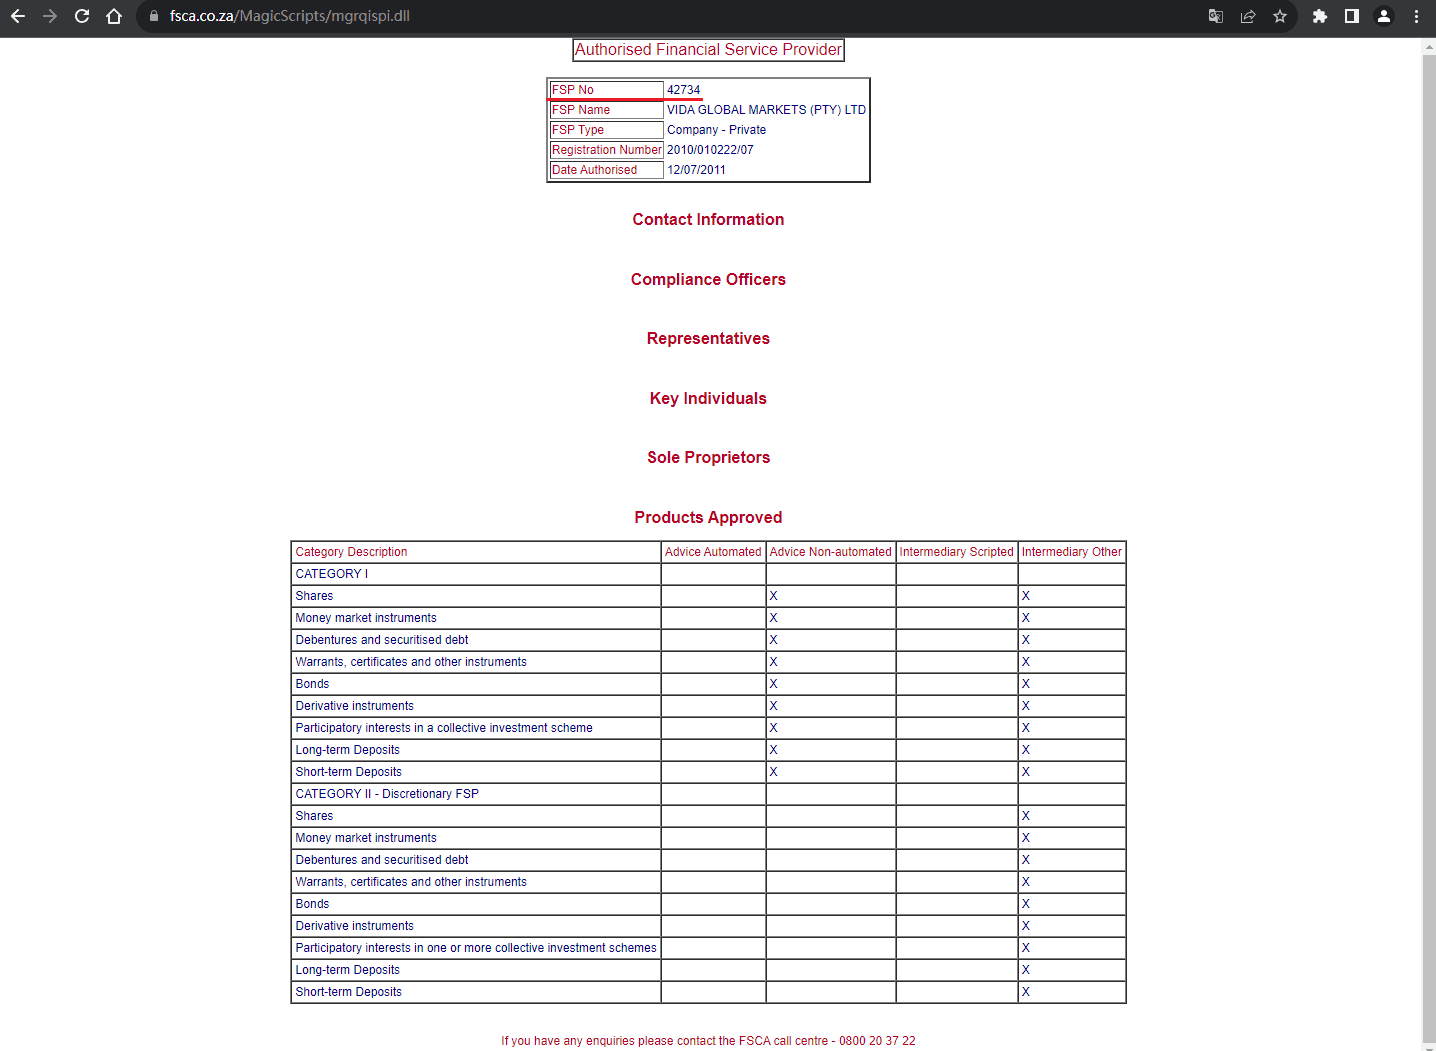1436x1051 pixels.
Task: Open browser extensions menu
Action: tap(1320, 16)
